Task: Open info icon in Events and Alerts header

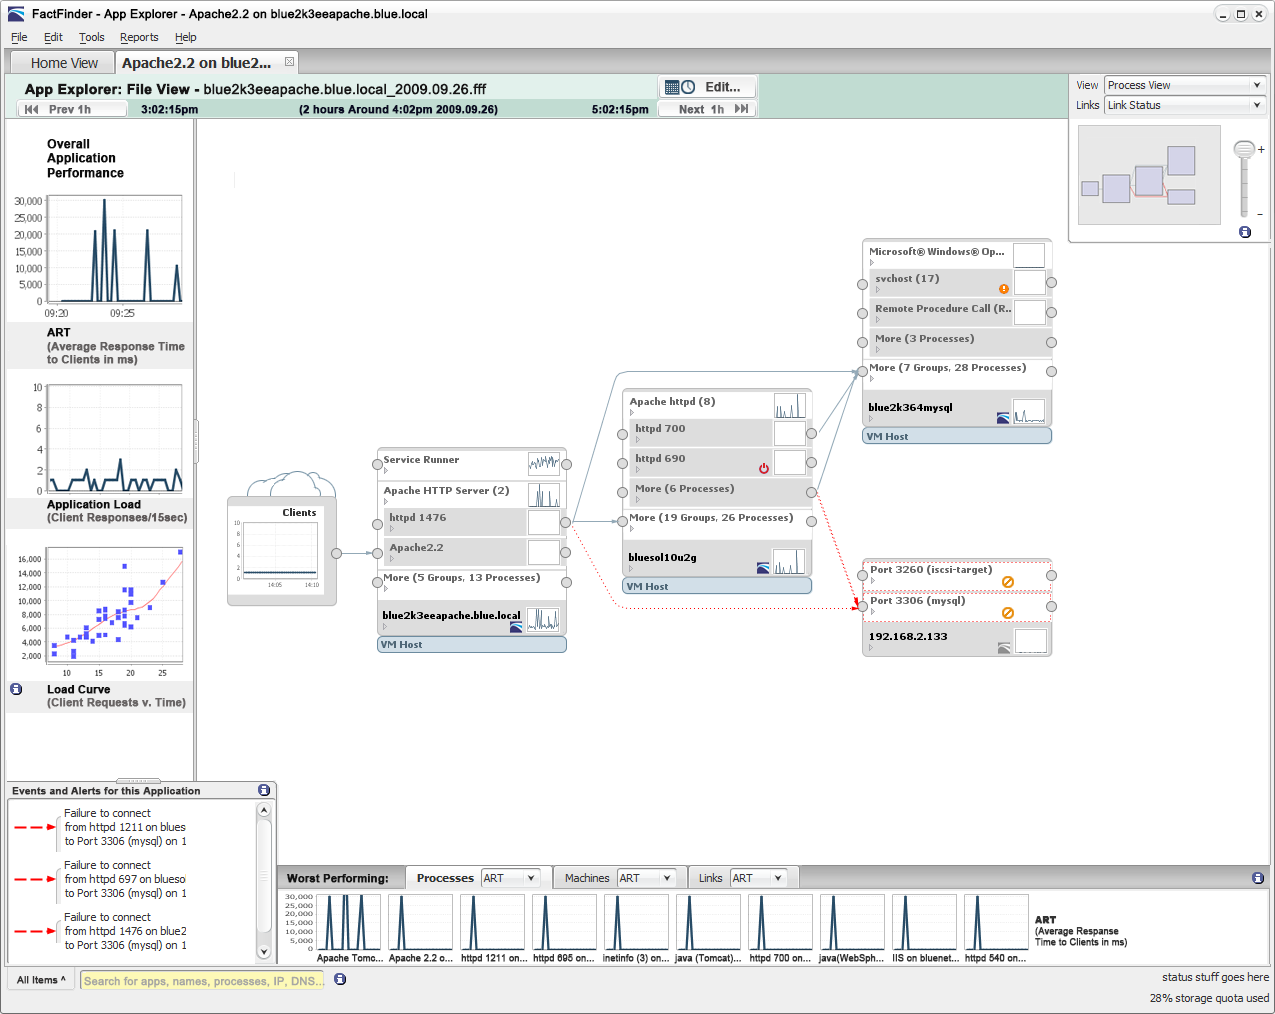Action: click(264, 790)
